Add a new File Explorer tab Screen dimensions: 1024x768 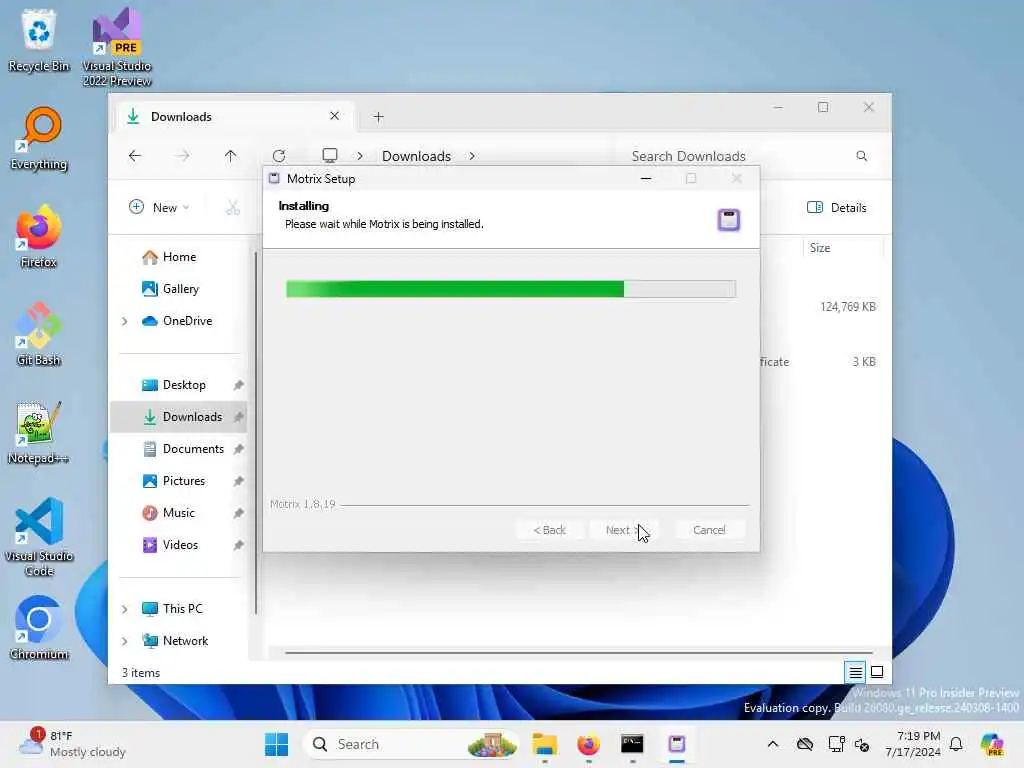point(378,117)
